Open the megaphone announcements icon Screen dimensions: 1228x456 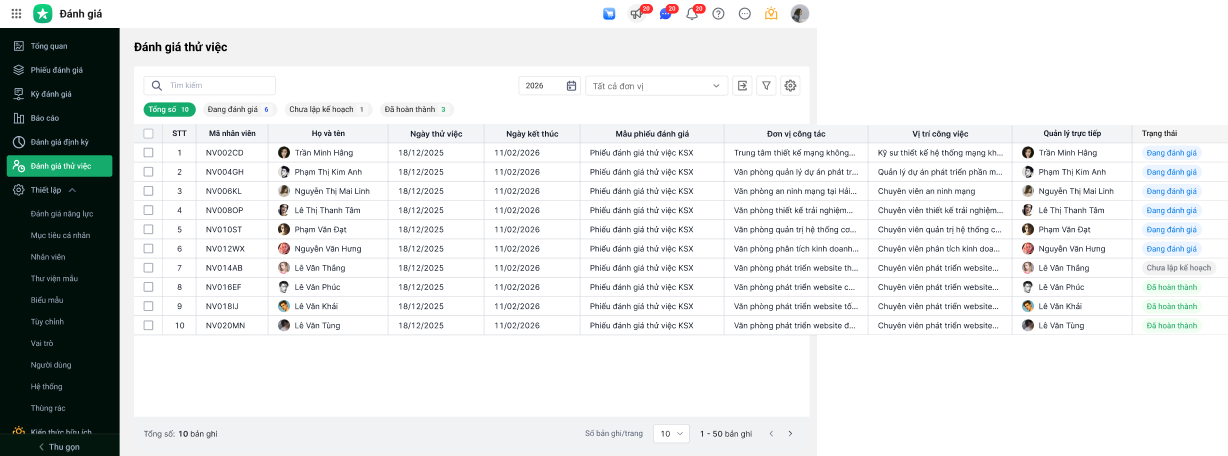(636, 14)
